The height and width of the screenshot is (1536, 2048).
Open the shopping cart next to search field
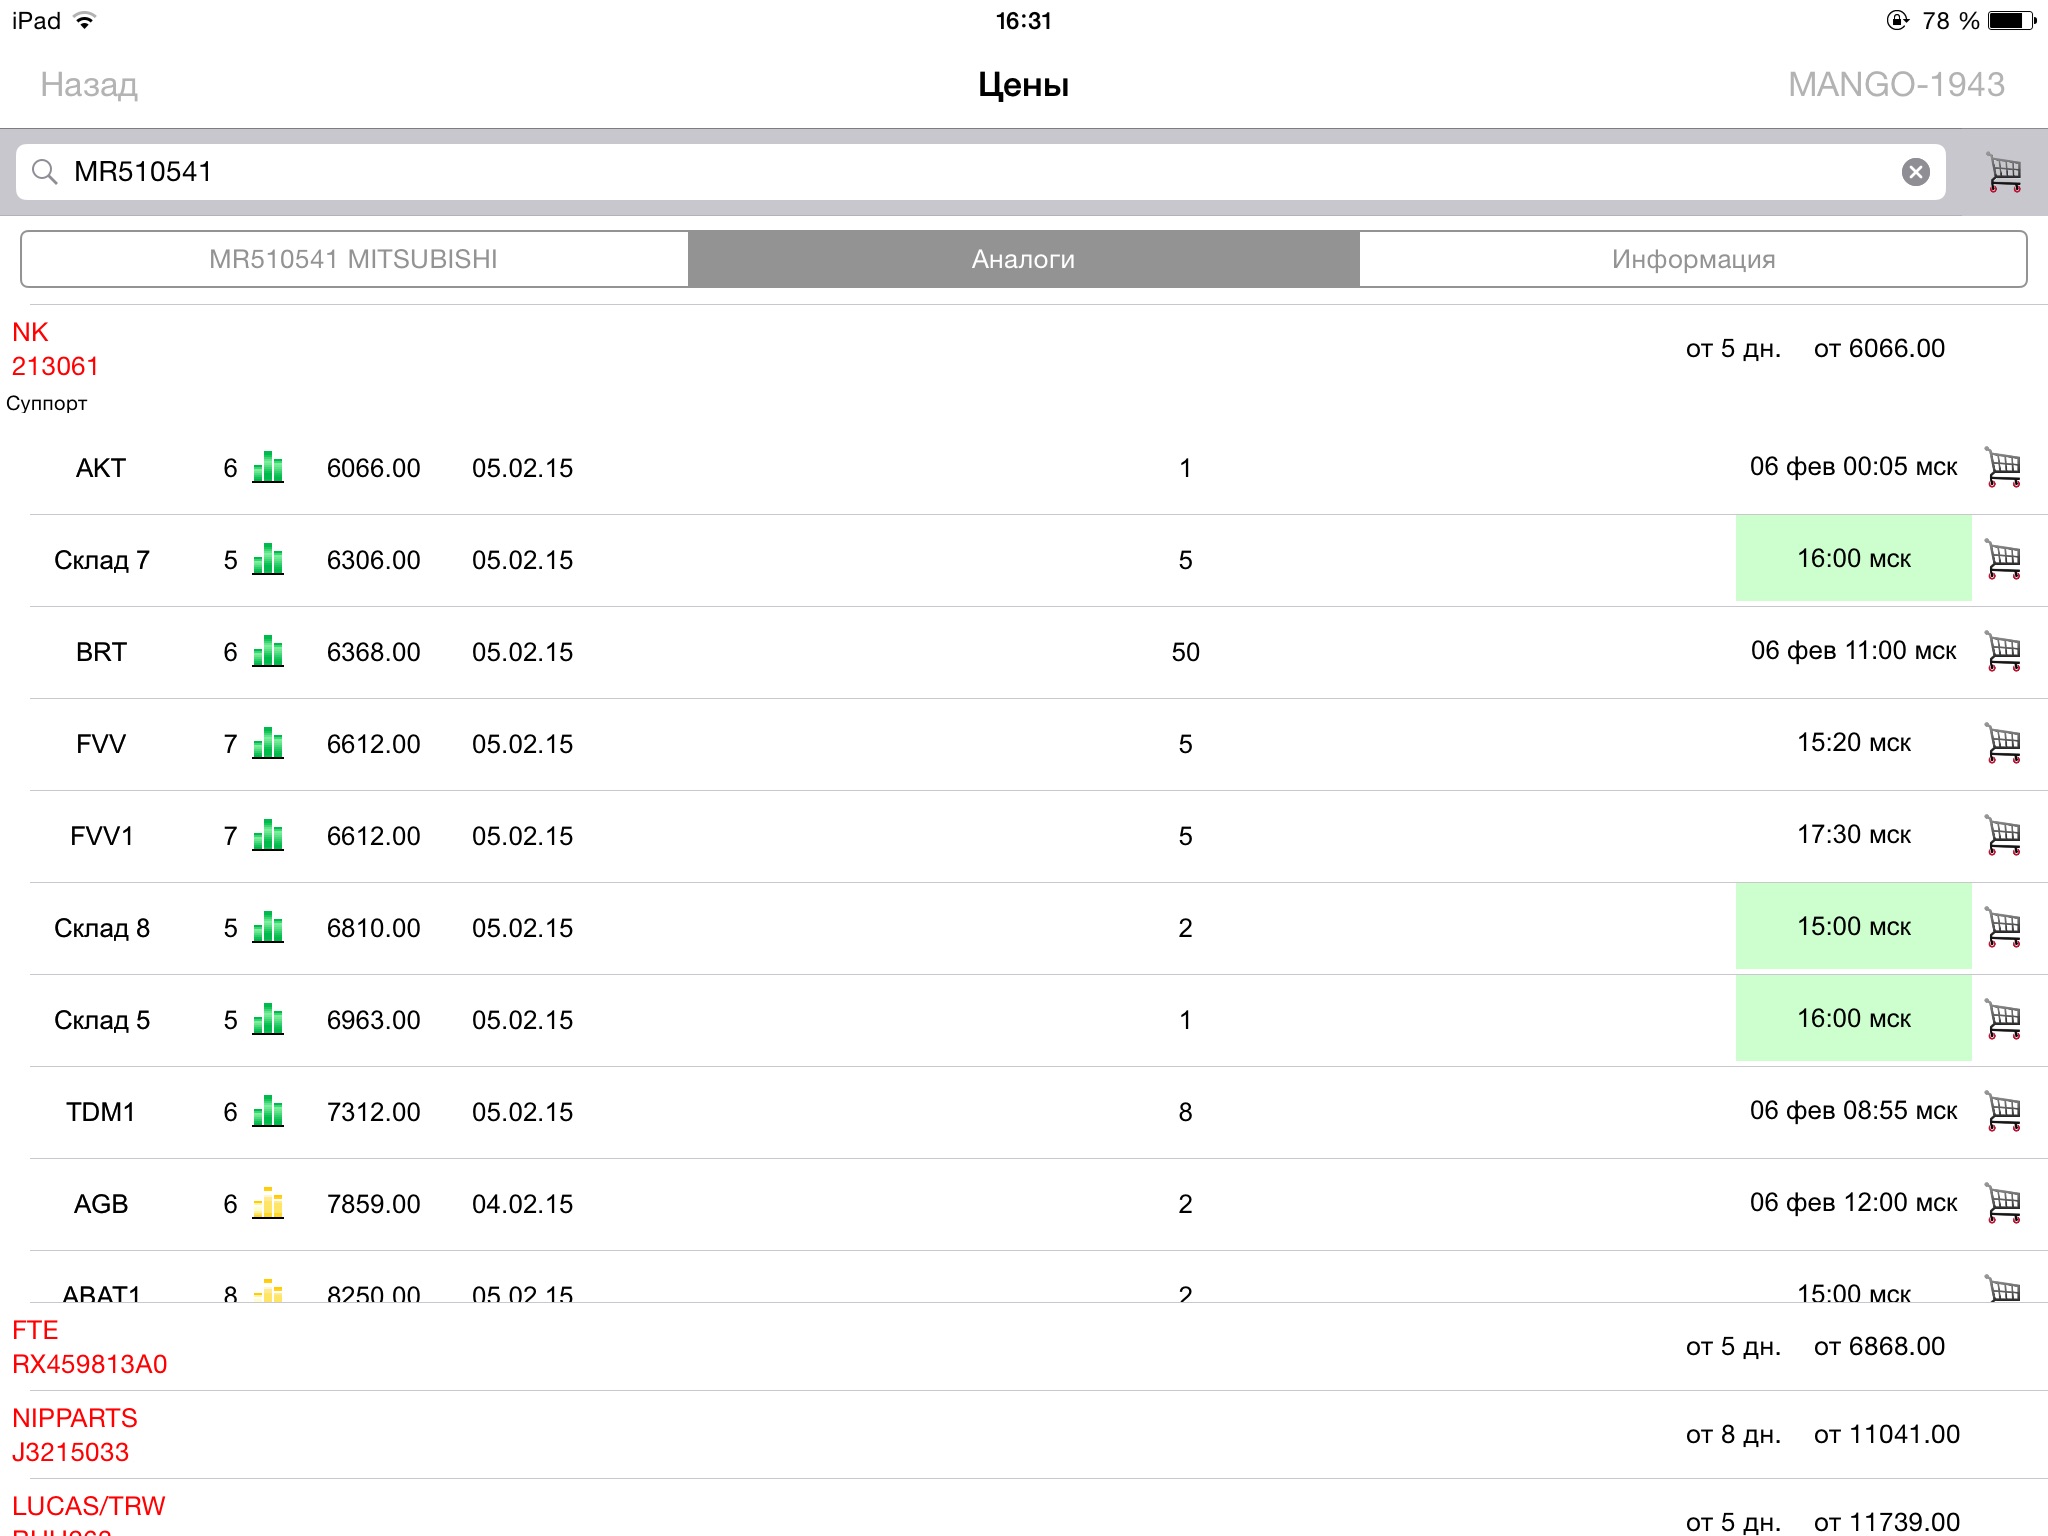click(x=2004, y=172)
